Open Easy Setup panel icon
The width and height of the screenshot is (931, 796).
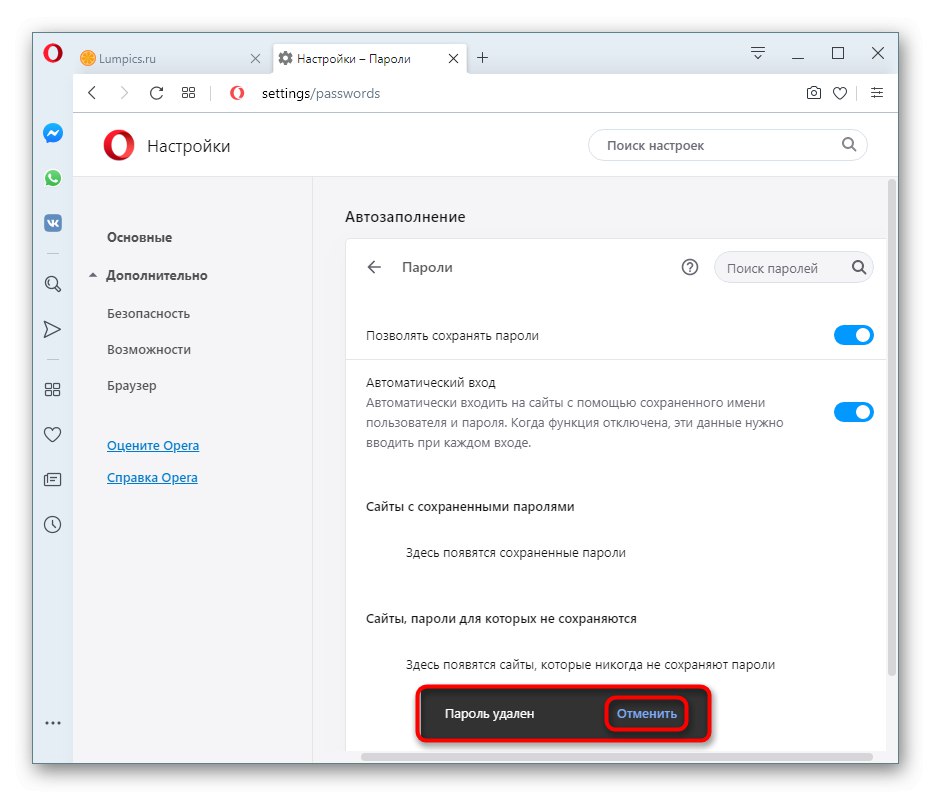pyautogui.click(x=876, y=93)
